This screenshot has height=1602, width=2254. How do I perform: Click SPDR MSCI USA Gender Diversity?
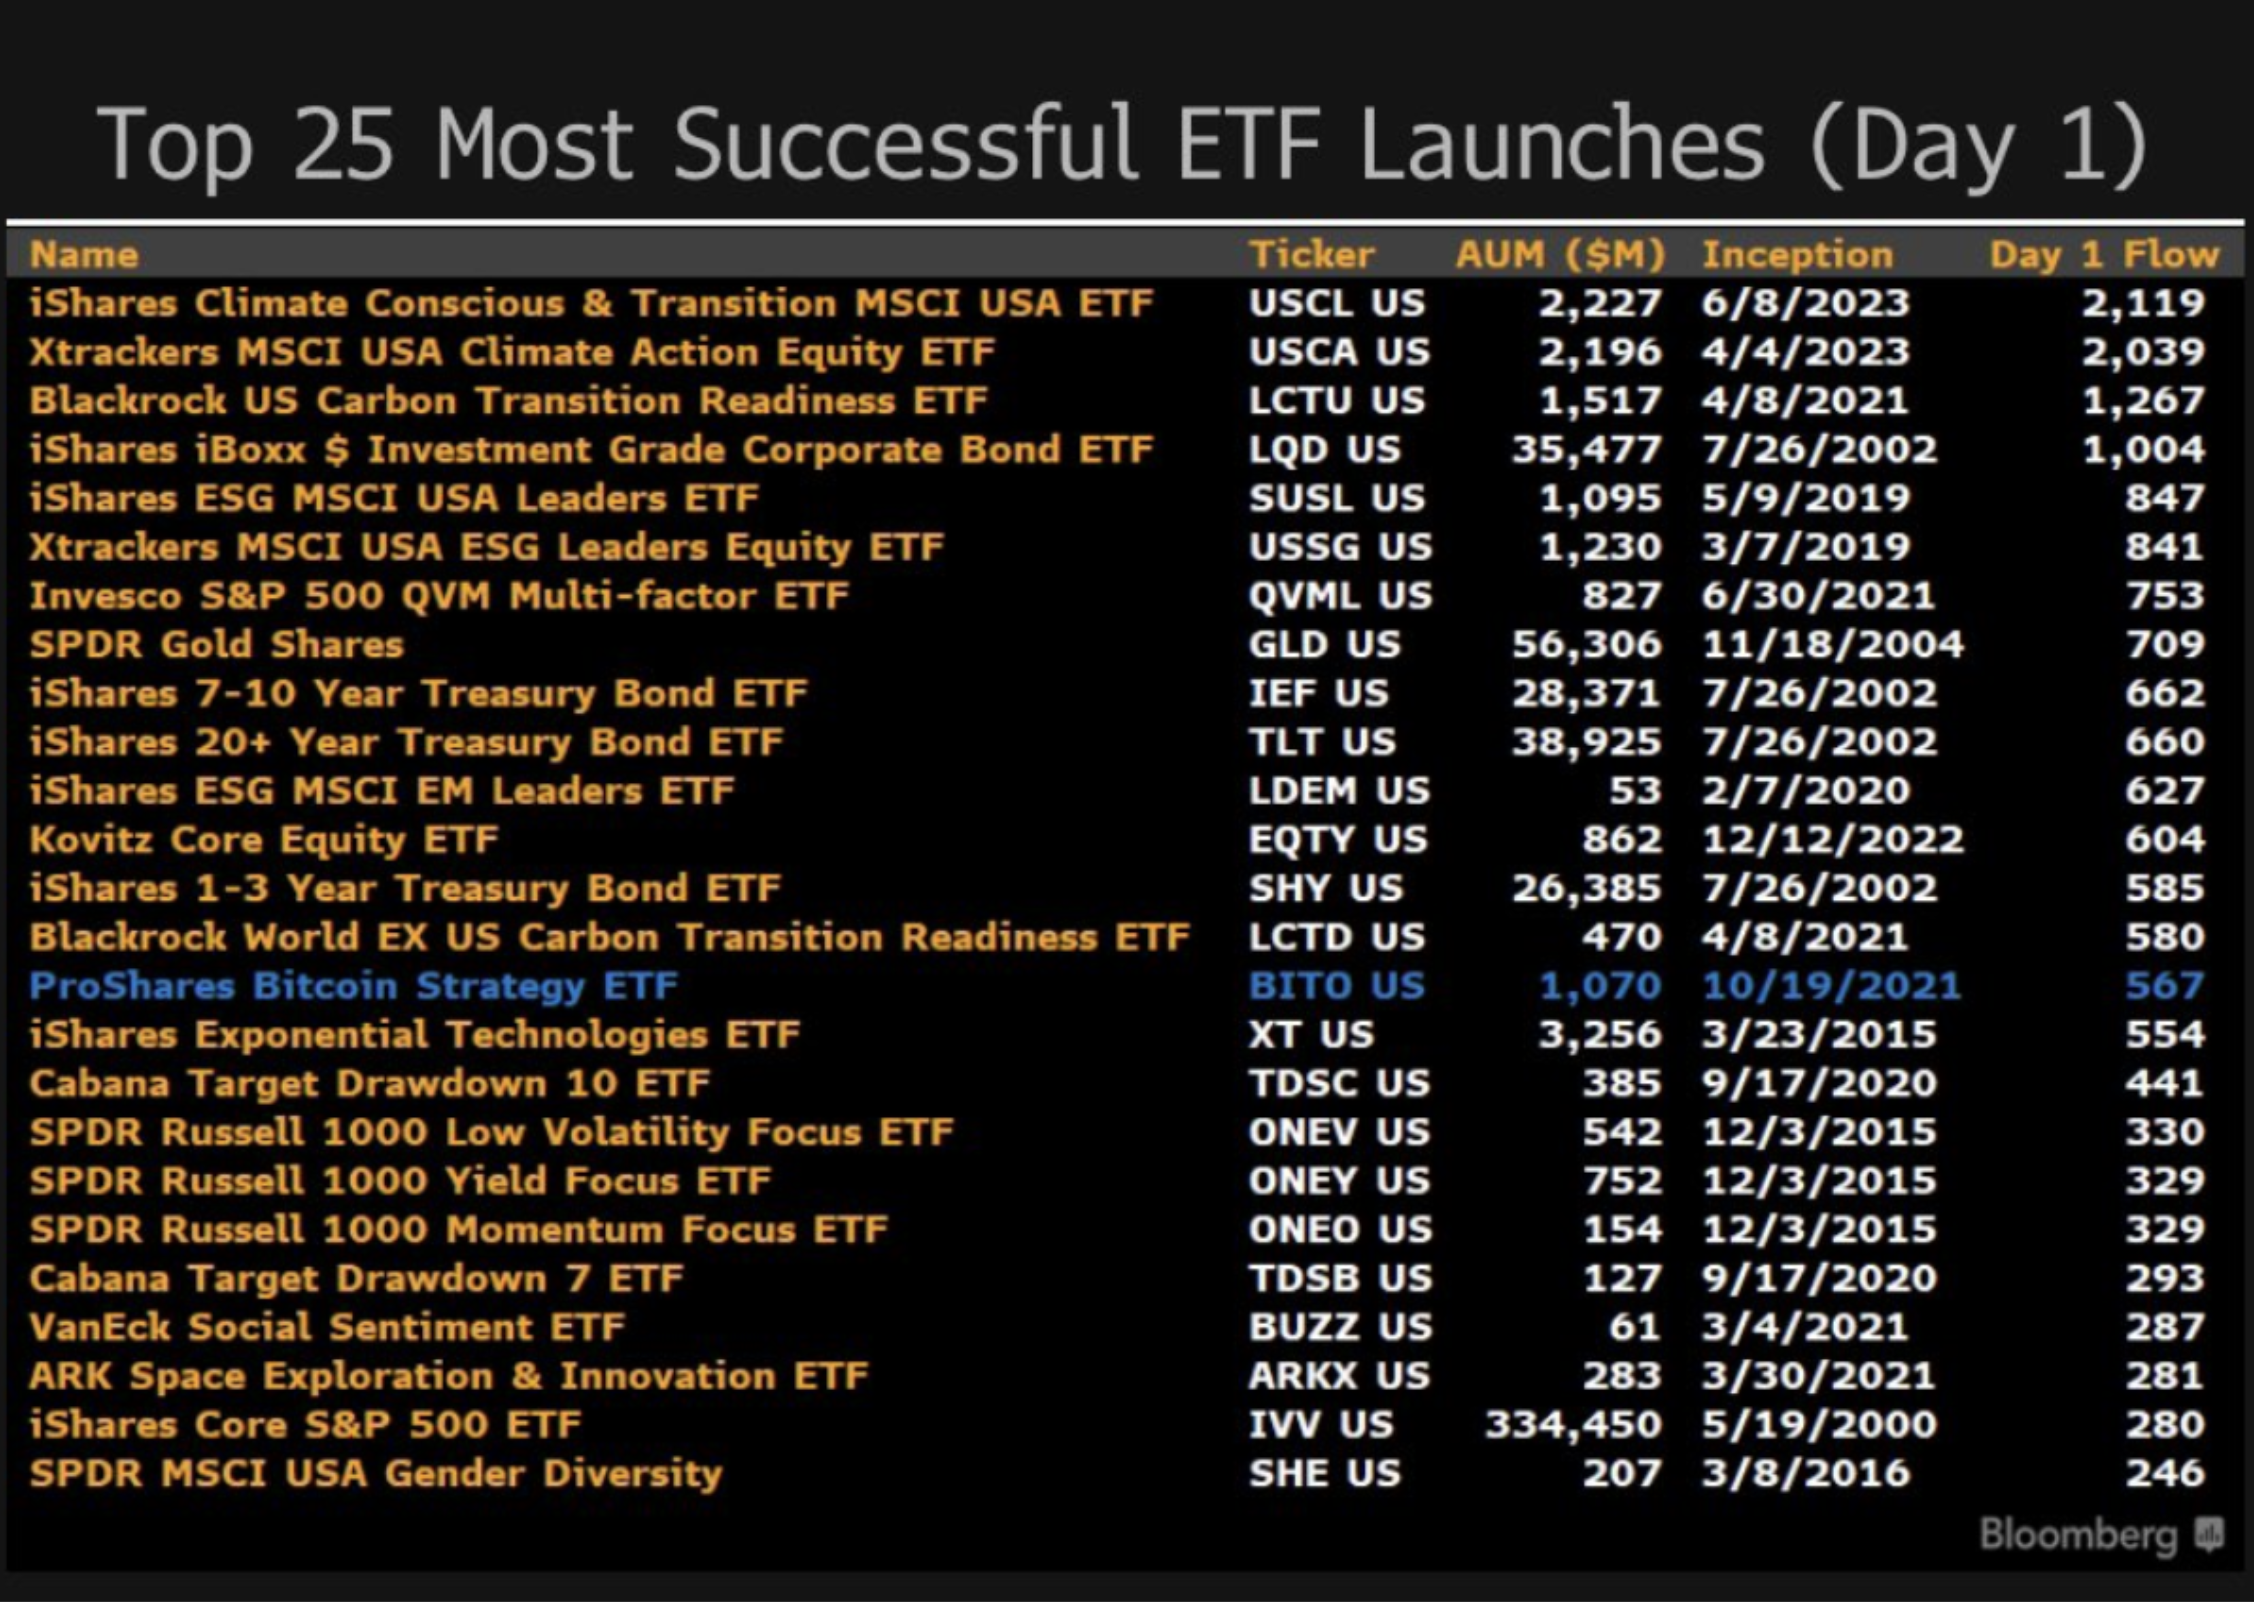coord(375,1473)
